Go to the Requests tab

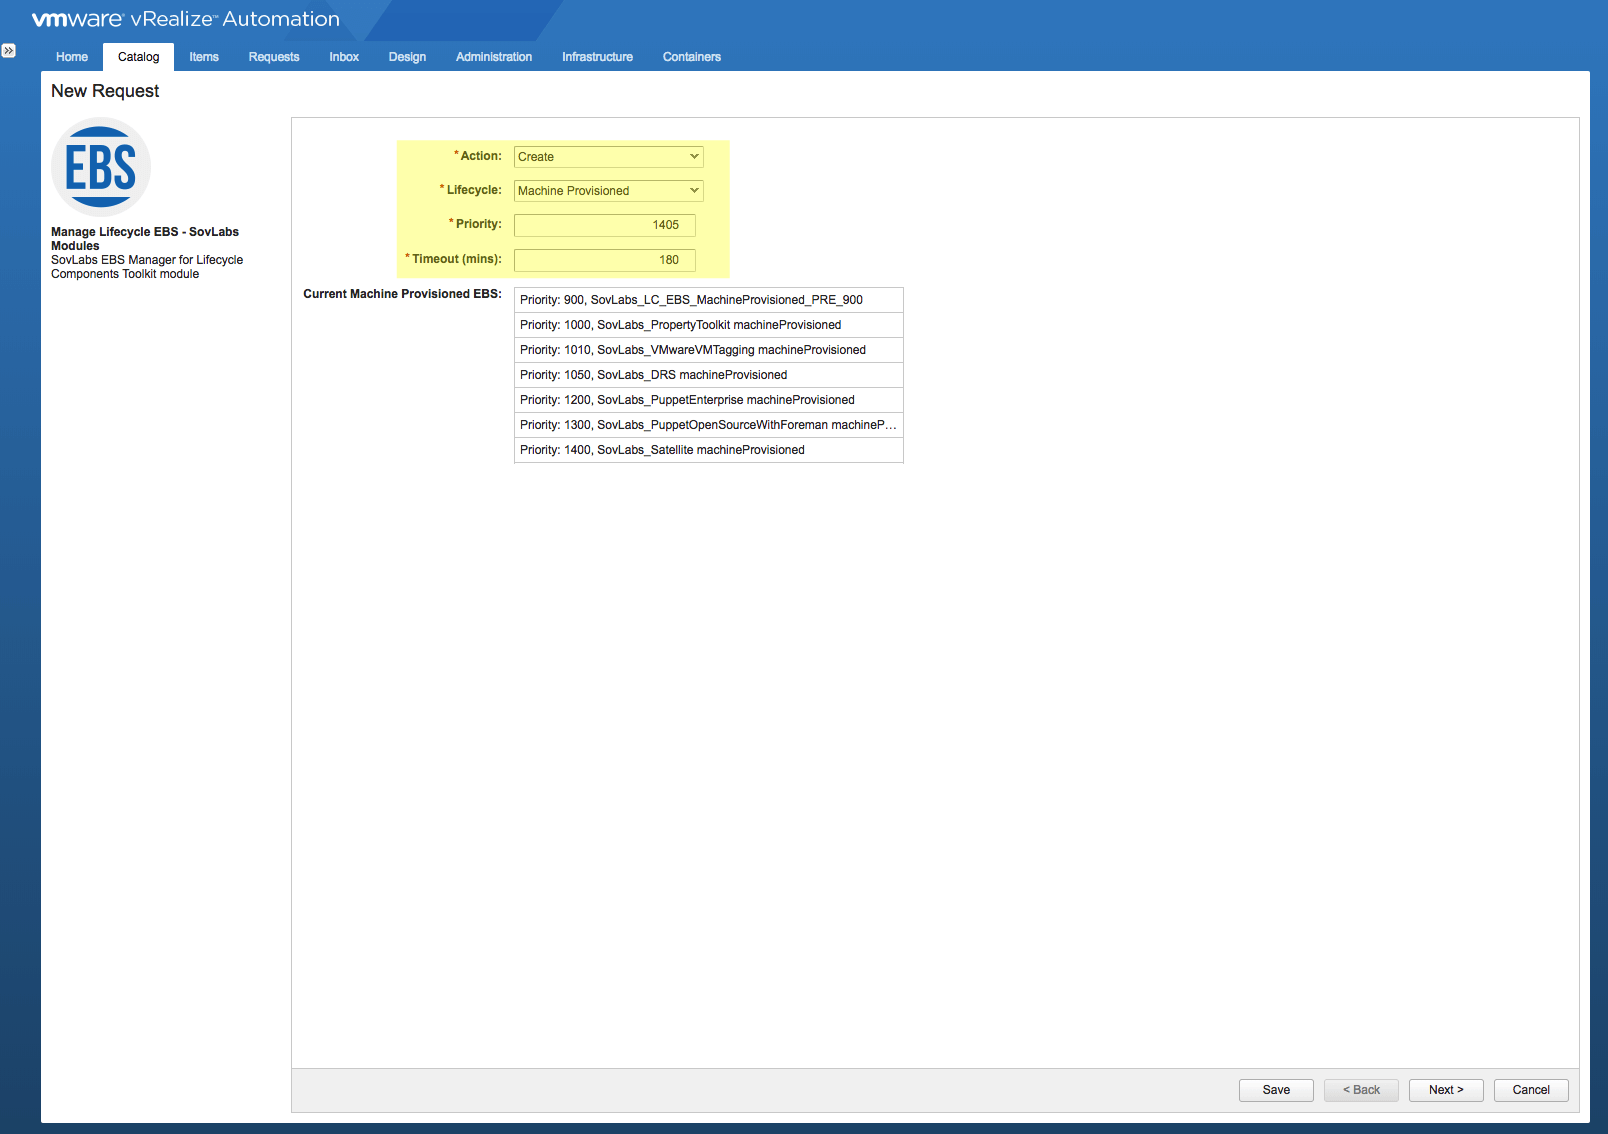[x=274, y=57]
